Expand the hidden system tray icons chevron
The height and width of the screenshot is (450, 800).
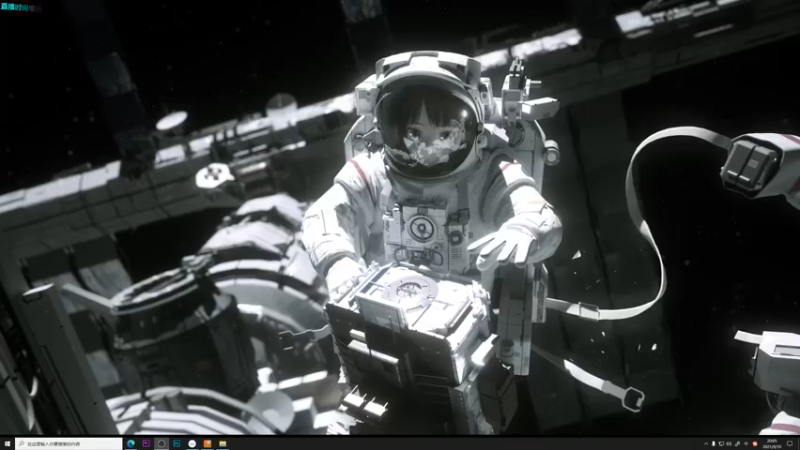tap(706, 444)
